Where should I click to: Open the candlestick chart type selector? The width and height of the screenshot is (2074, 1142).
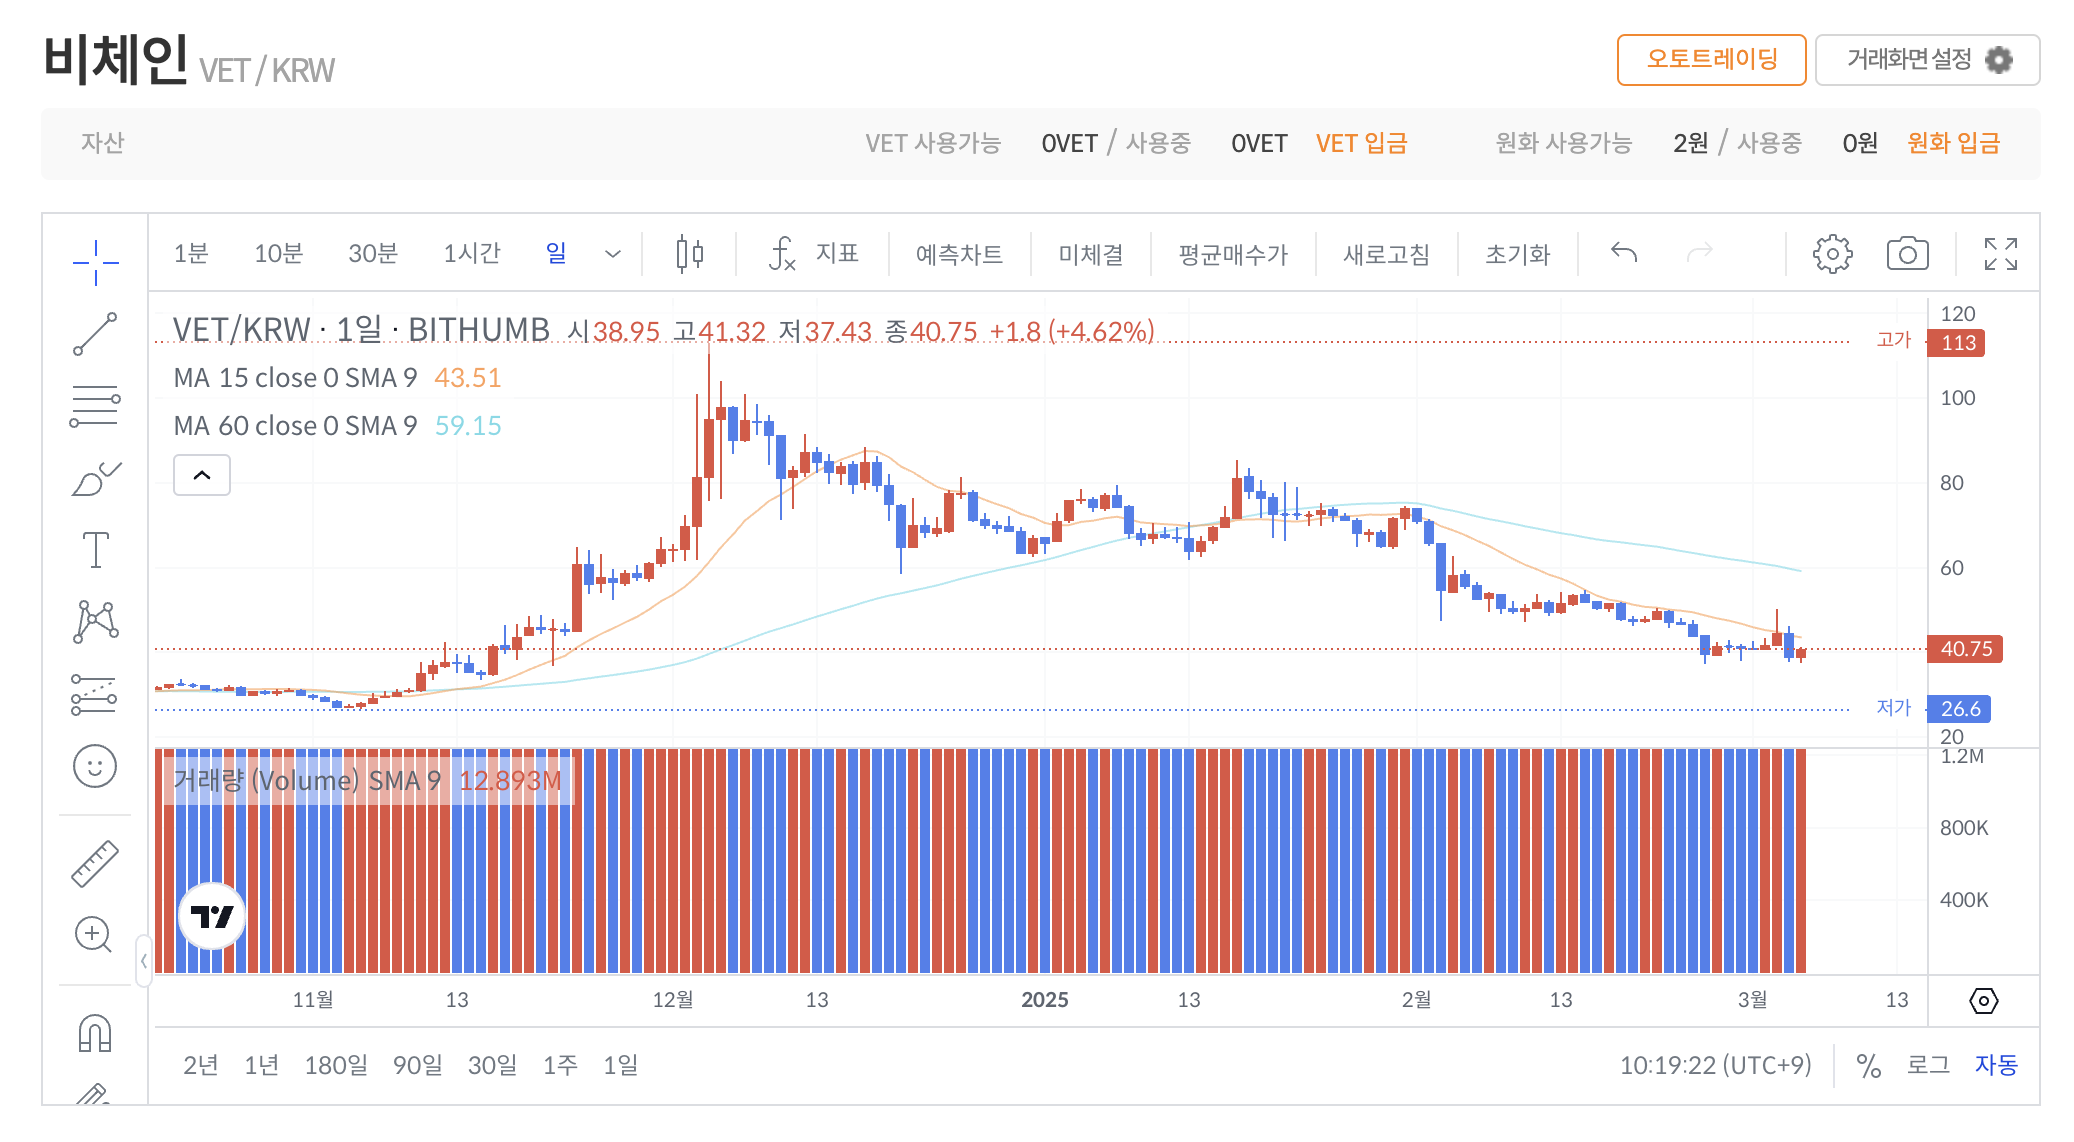(x=689, y=254)
